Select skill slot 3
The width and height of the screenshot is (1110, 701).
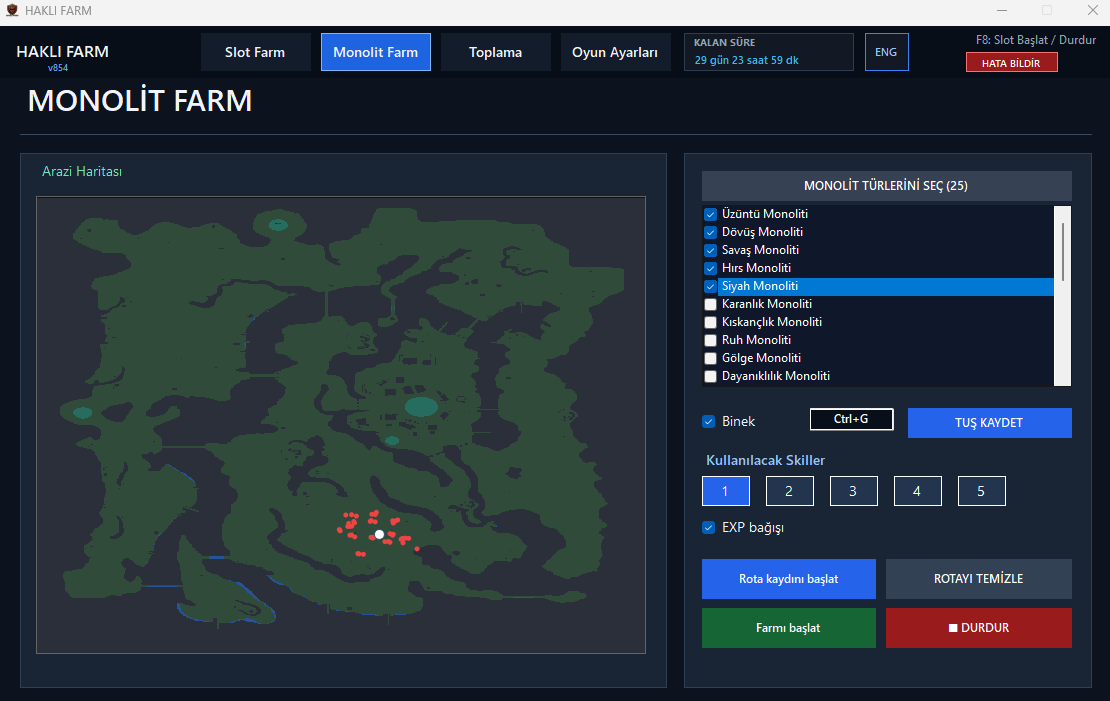click(853, 491)
